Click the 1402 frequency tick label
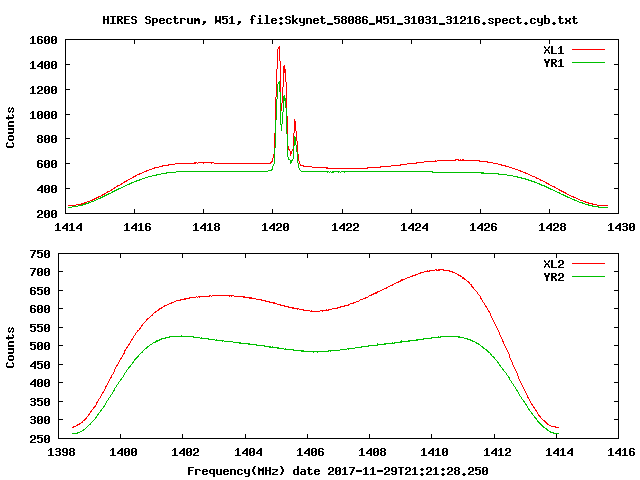 (x=185, y=452)
